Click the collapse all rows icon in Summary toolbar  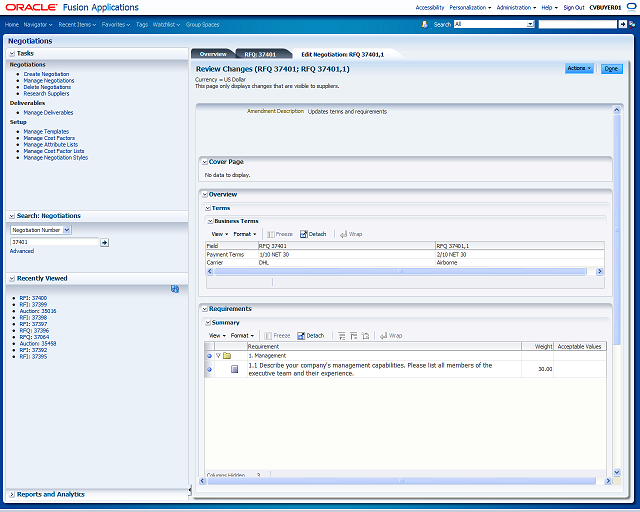tap(353, 336)
